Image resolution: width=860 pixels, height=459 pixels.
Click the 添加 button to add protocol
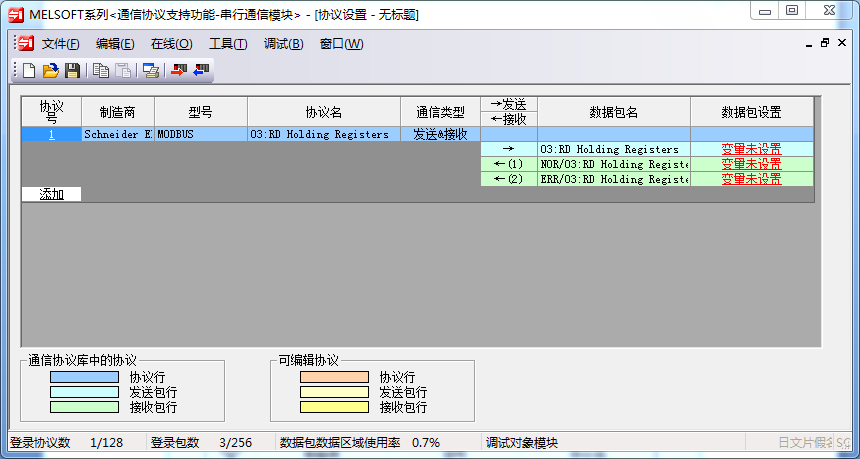52,194
